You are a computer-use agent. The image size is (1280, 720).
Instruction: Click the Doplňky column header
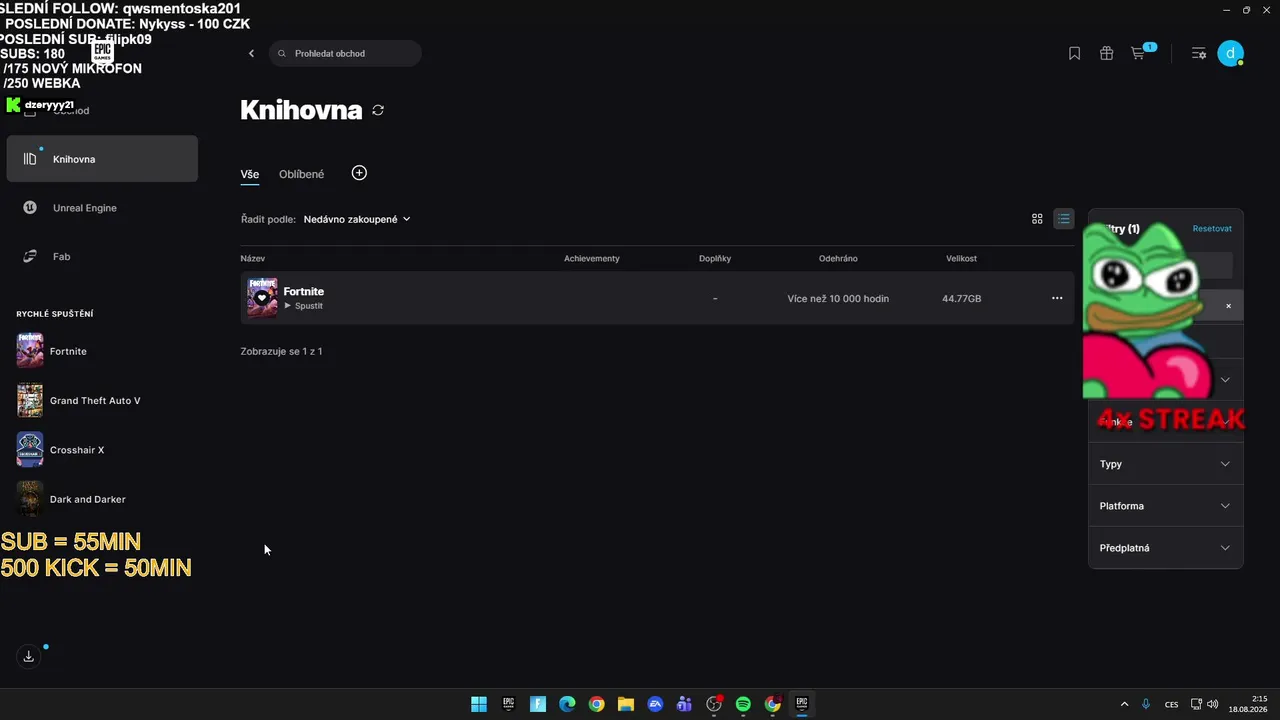715,259
